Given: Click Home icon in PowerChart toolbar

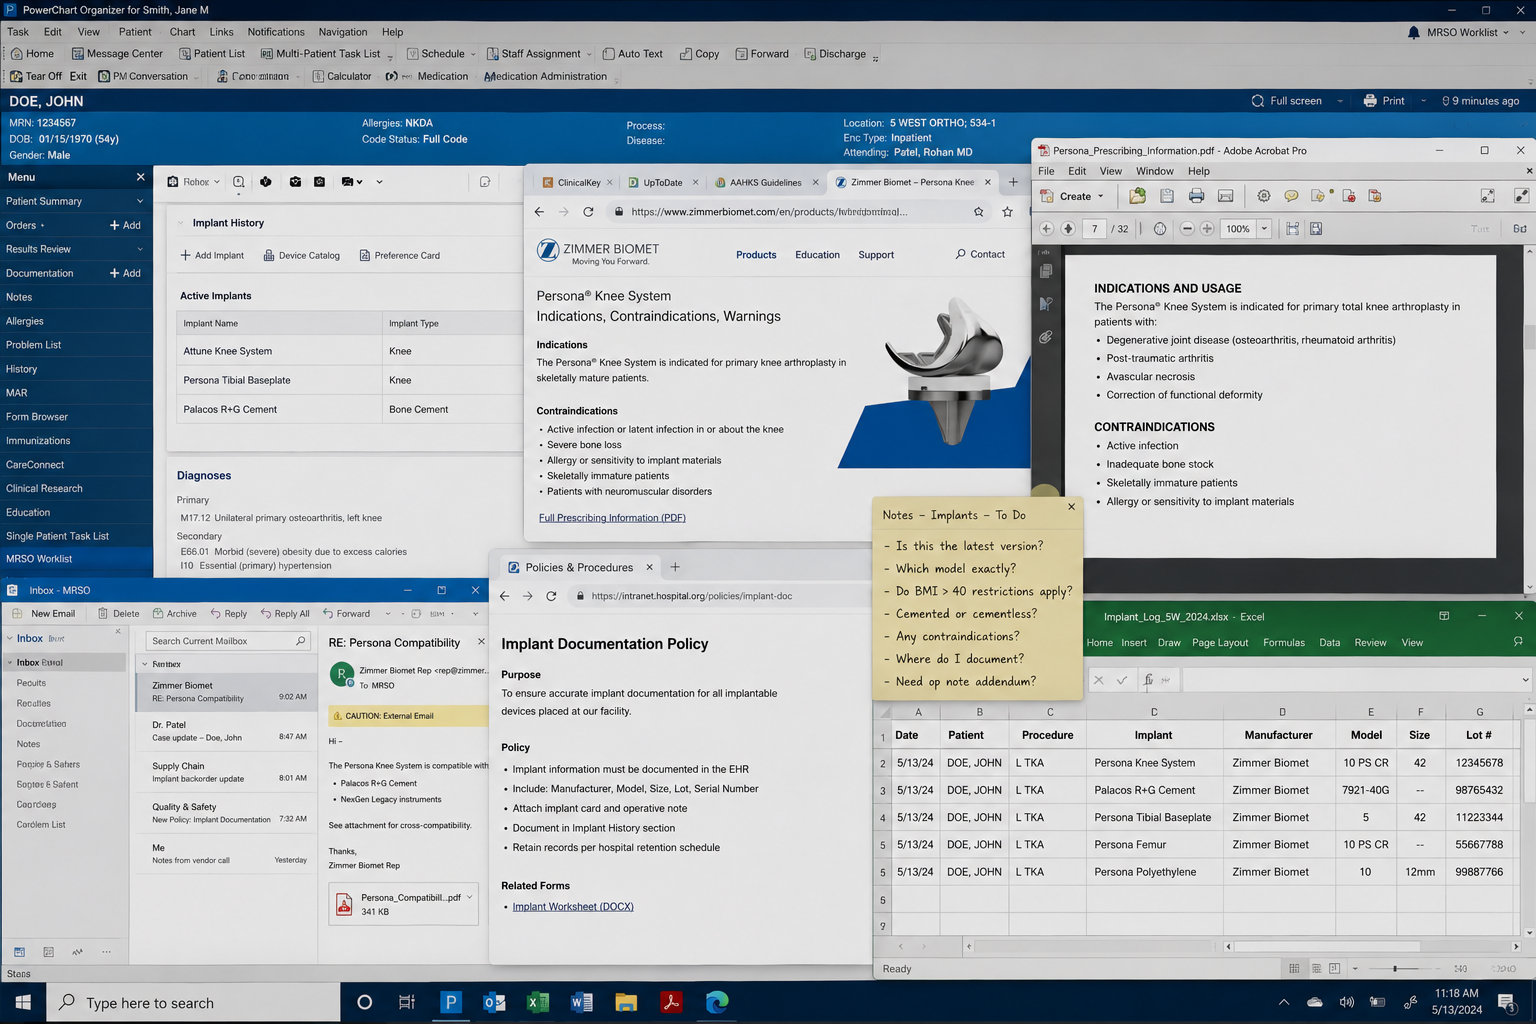Looking at the screenshot, I should (x=16, y=54).
